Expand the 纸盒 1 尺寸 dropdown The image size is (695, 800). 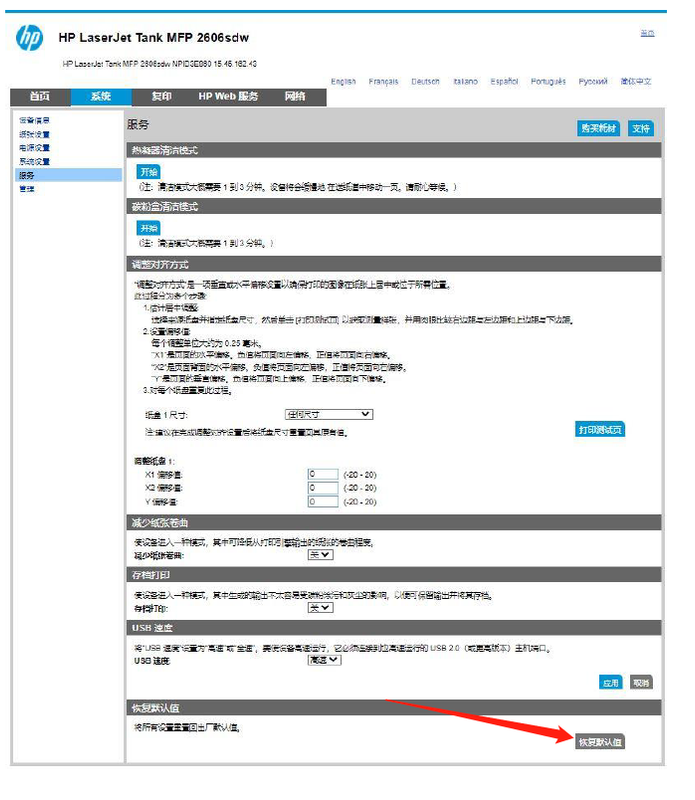tap(329, 414)
